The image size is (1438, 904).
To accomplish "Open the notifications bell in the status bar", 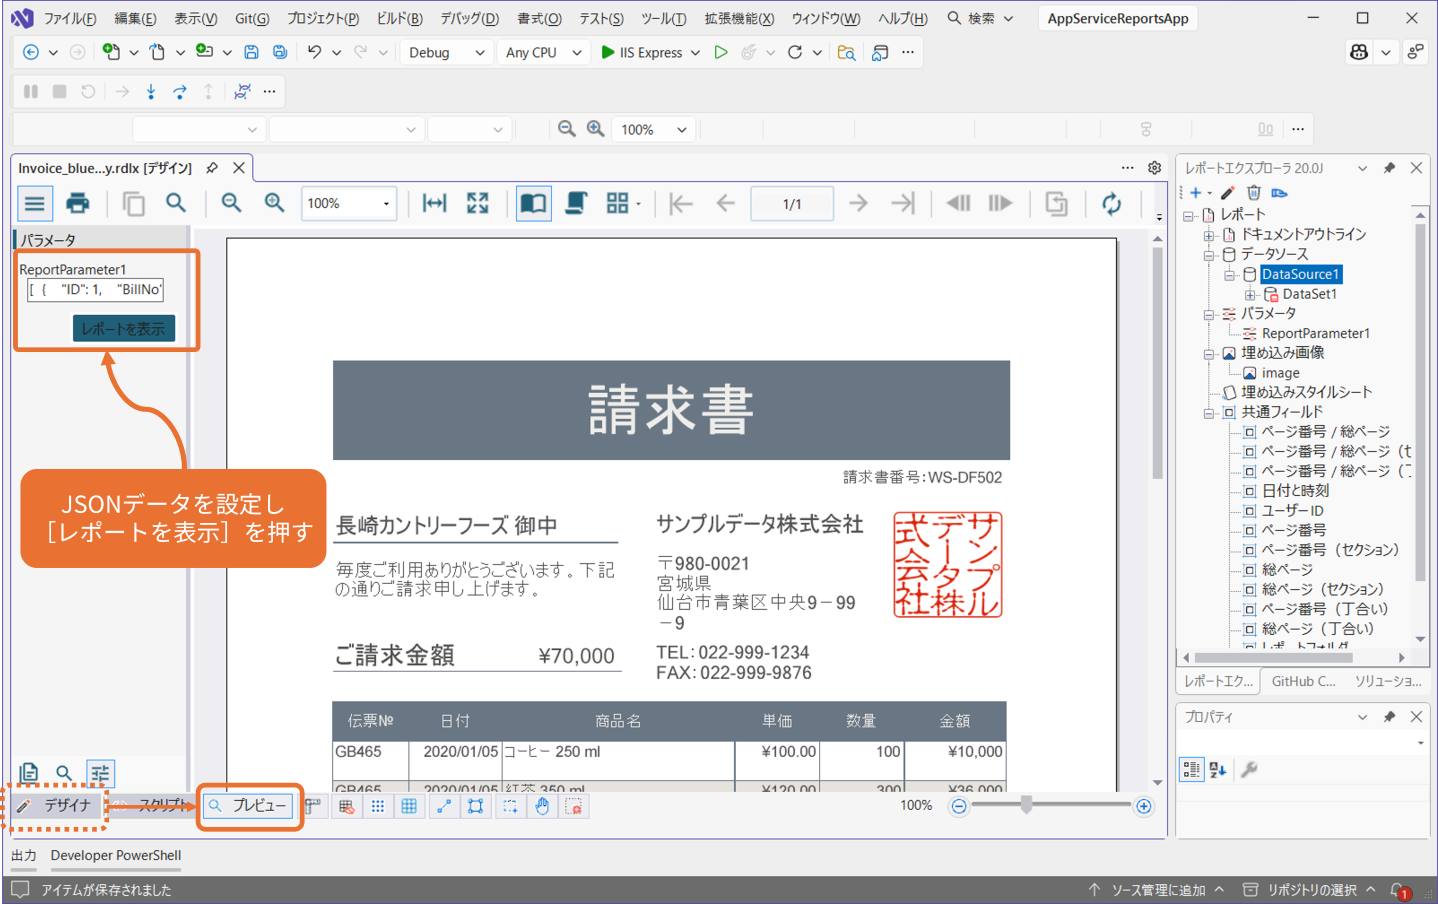I will click(x=1400, y=890).
